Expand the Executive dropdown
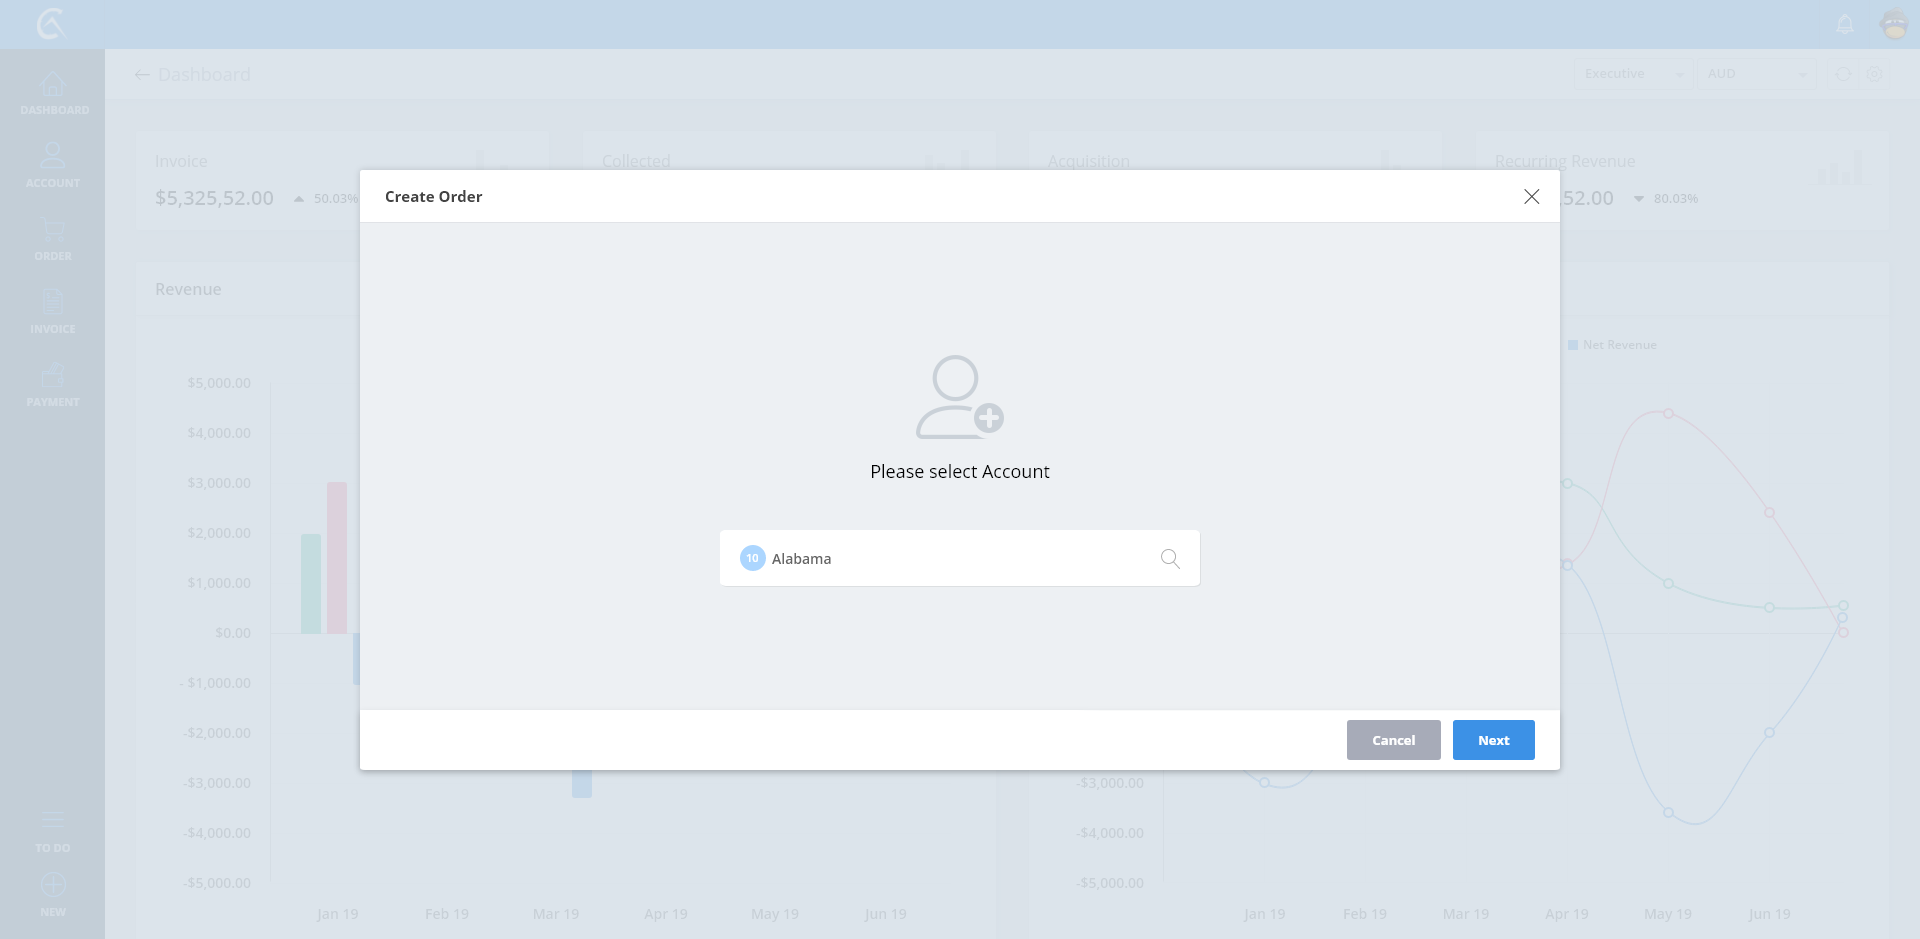1920x939 pixels. (x=1632, y=74)
